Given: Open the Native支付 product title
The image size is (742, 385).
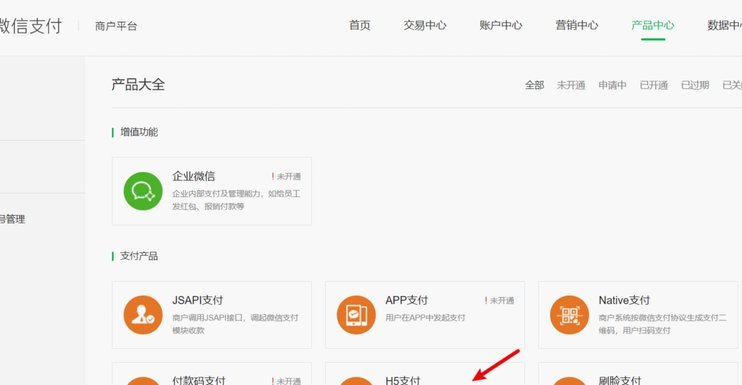Looking at the screenshot, I should click(624, 300).
